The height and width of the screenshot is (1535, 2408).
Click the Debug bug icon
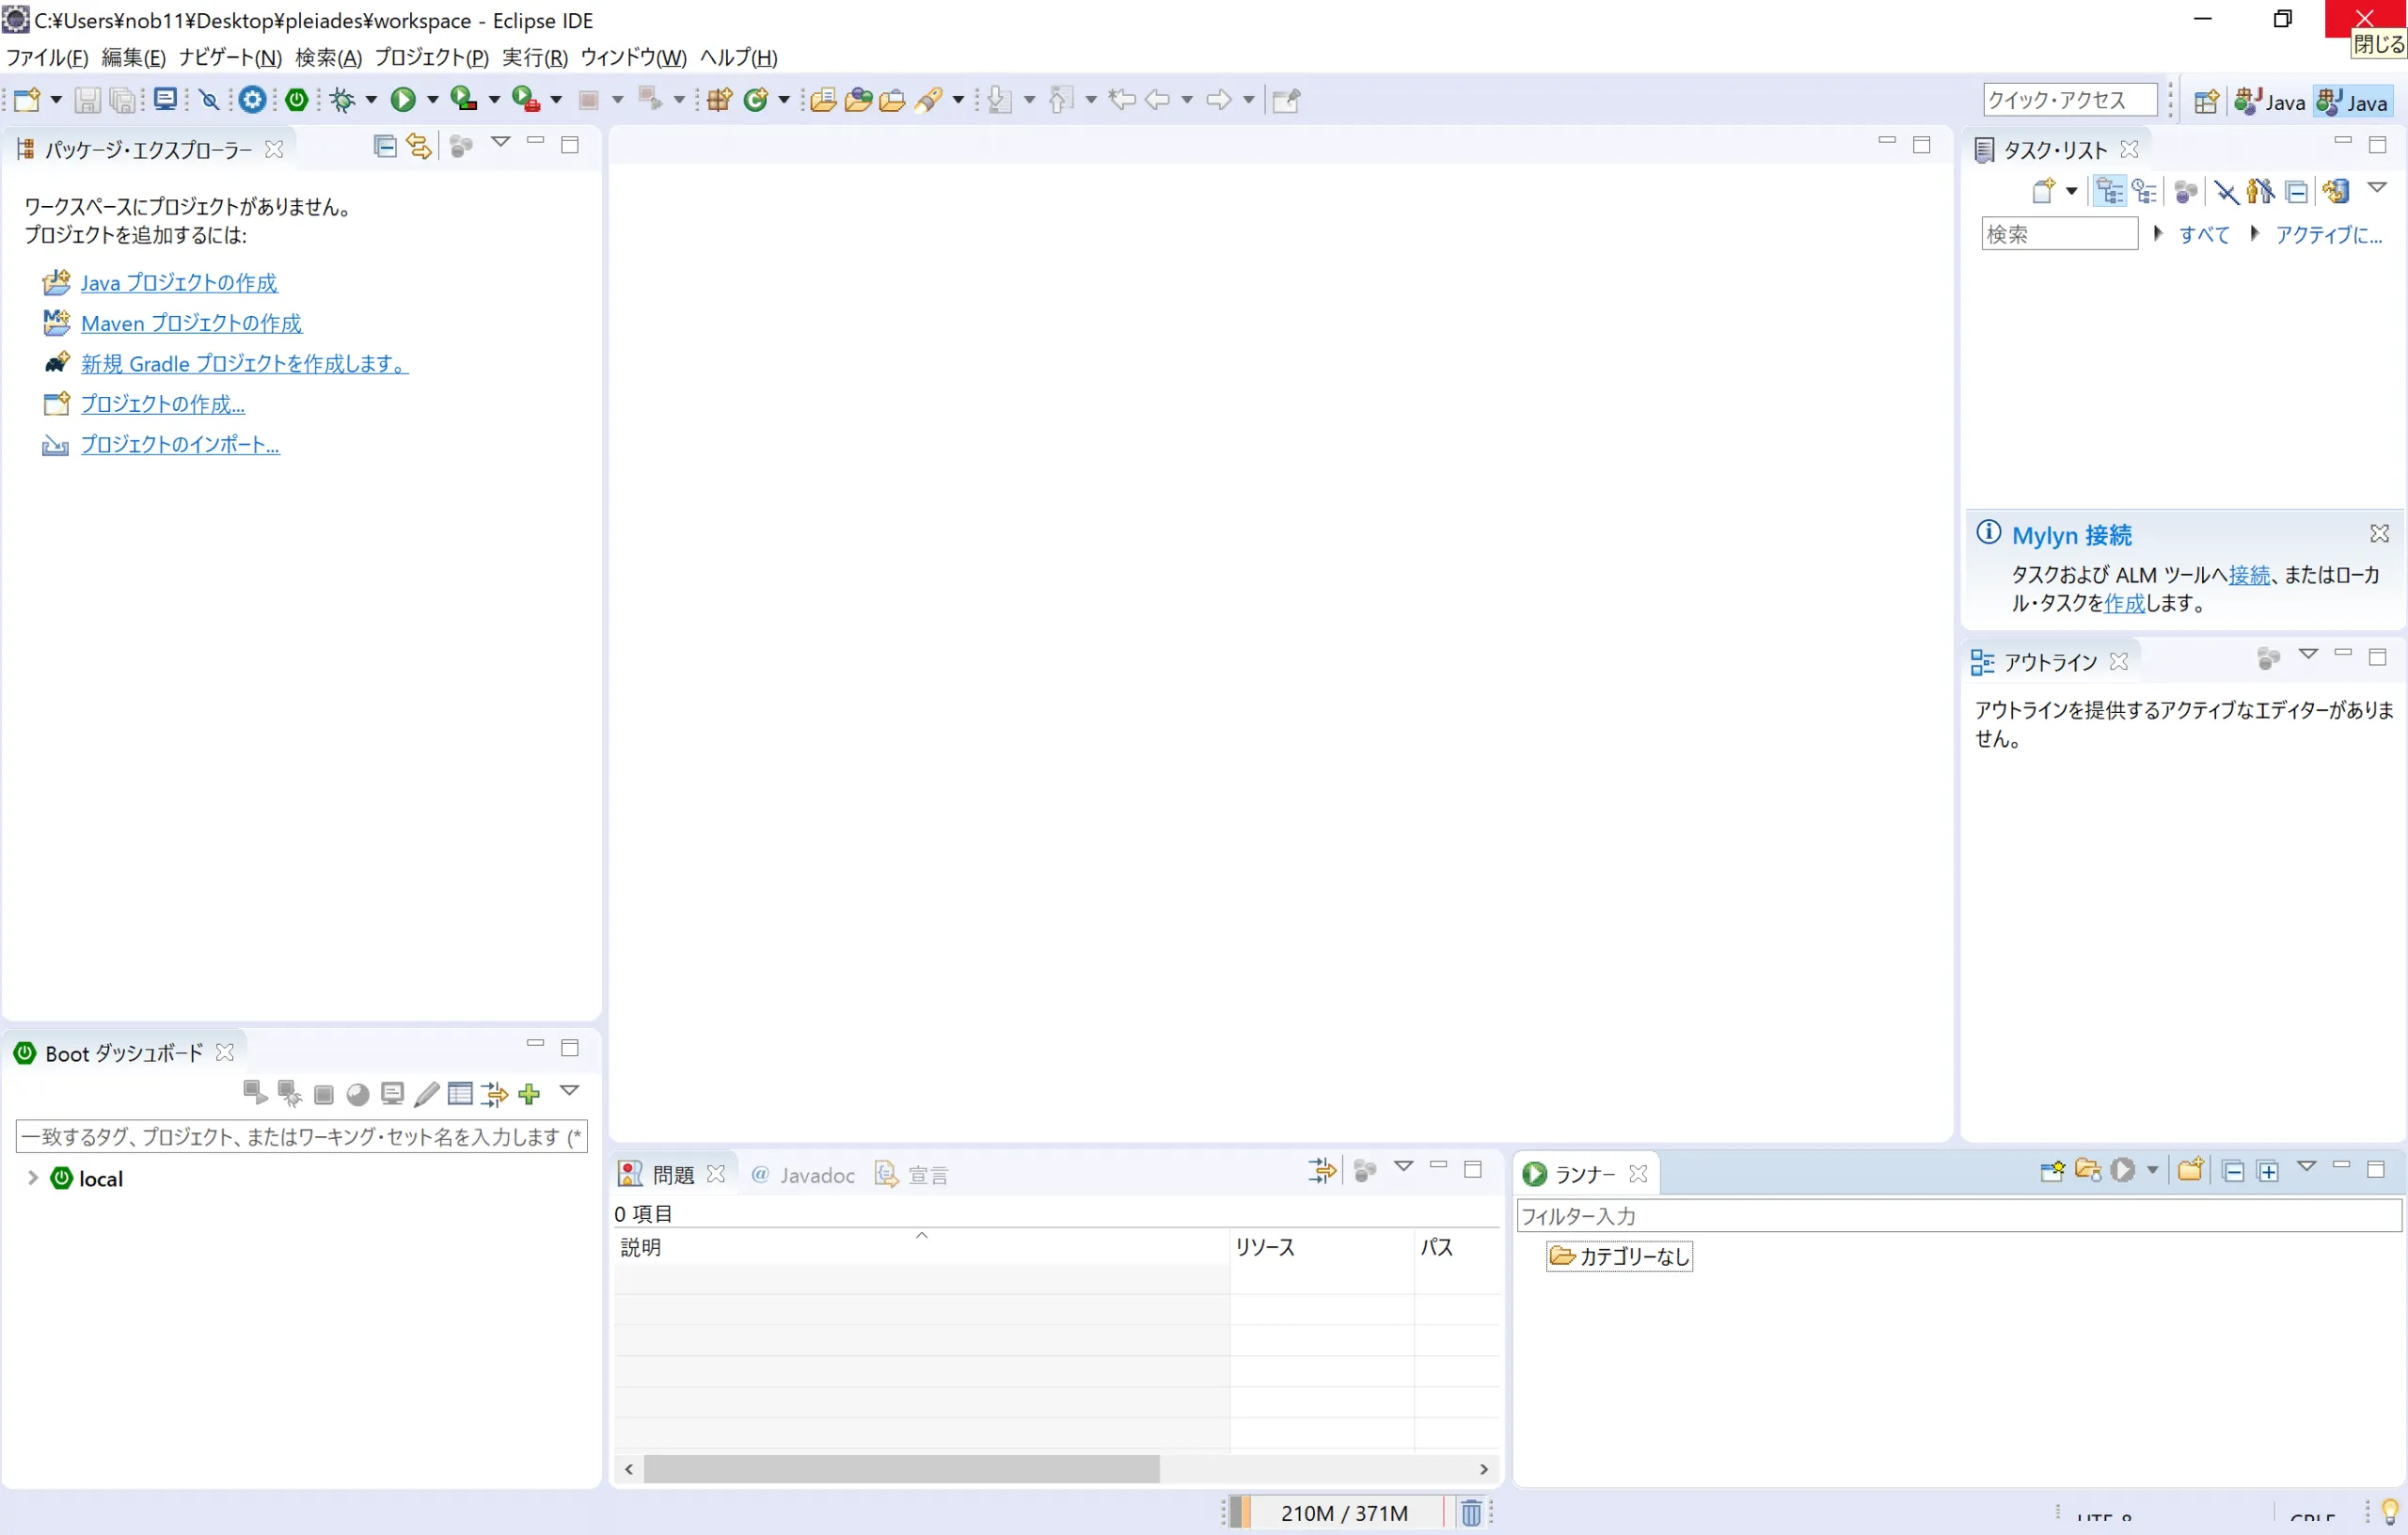343,99
